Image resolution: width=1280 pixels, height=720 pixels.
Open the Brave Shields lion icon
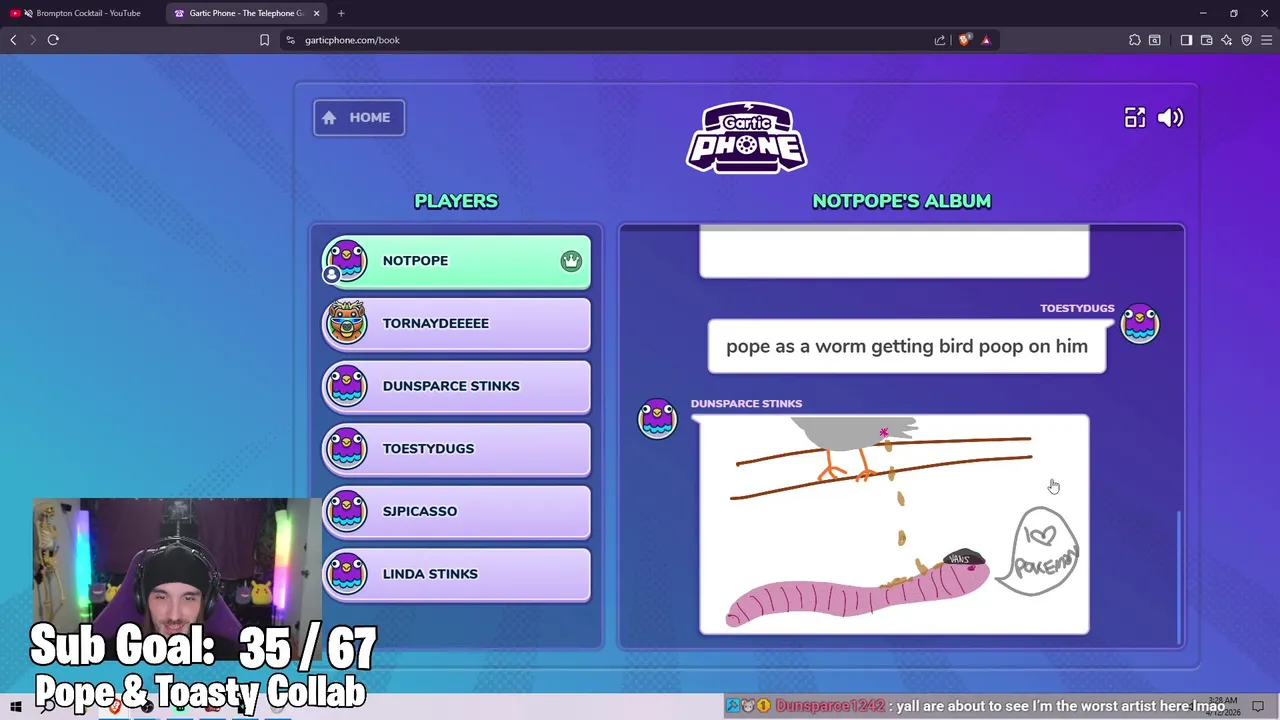pyautogui.click(x=964, y=40)
